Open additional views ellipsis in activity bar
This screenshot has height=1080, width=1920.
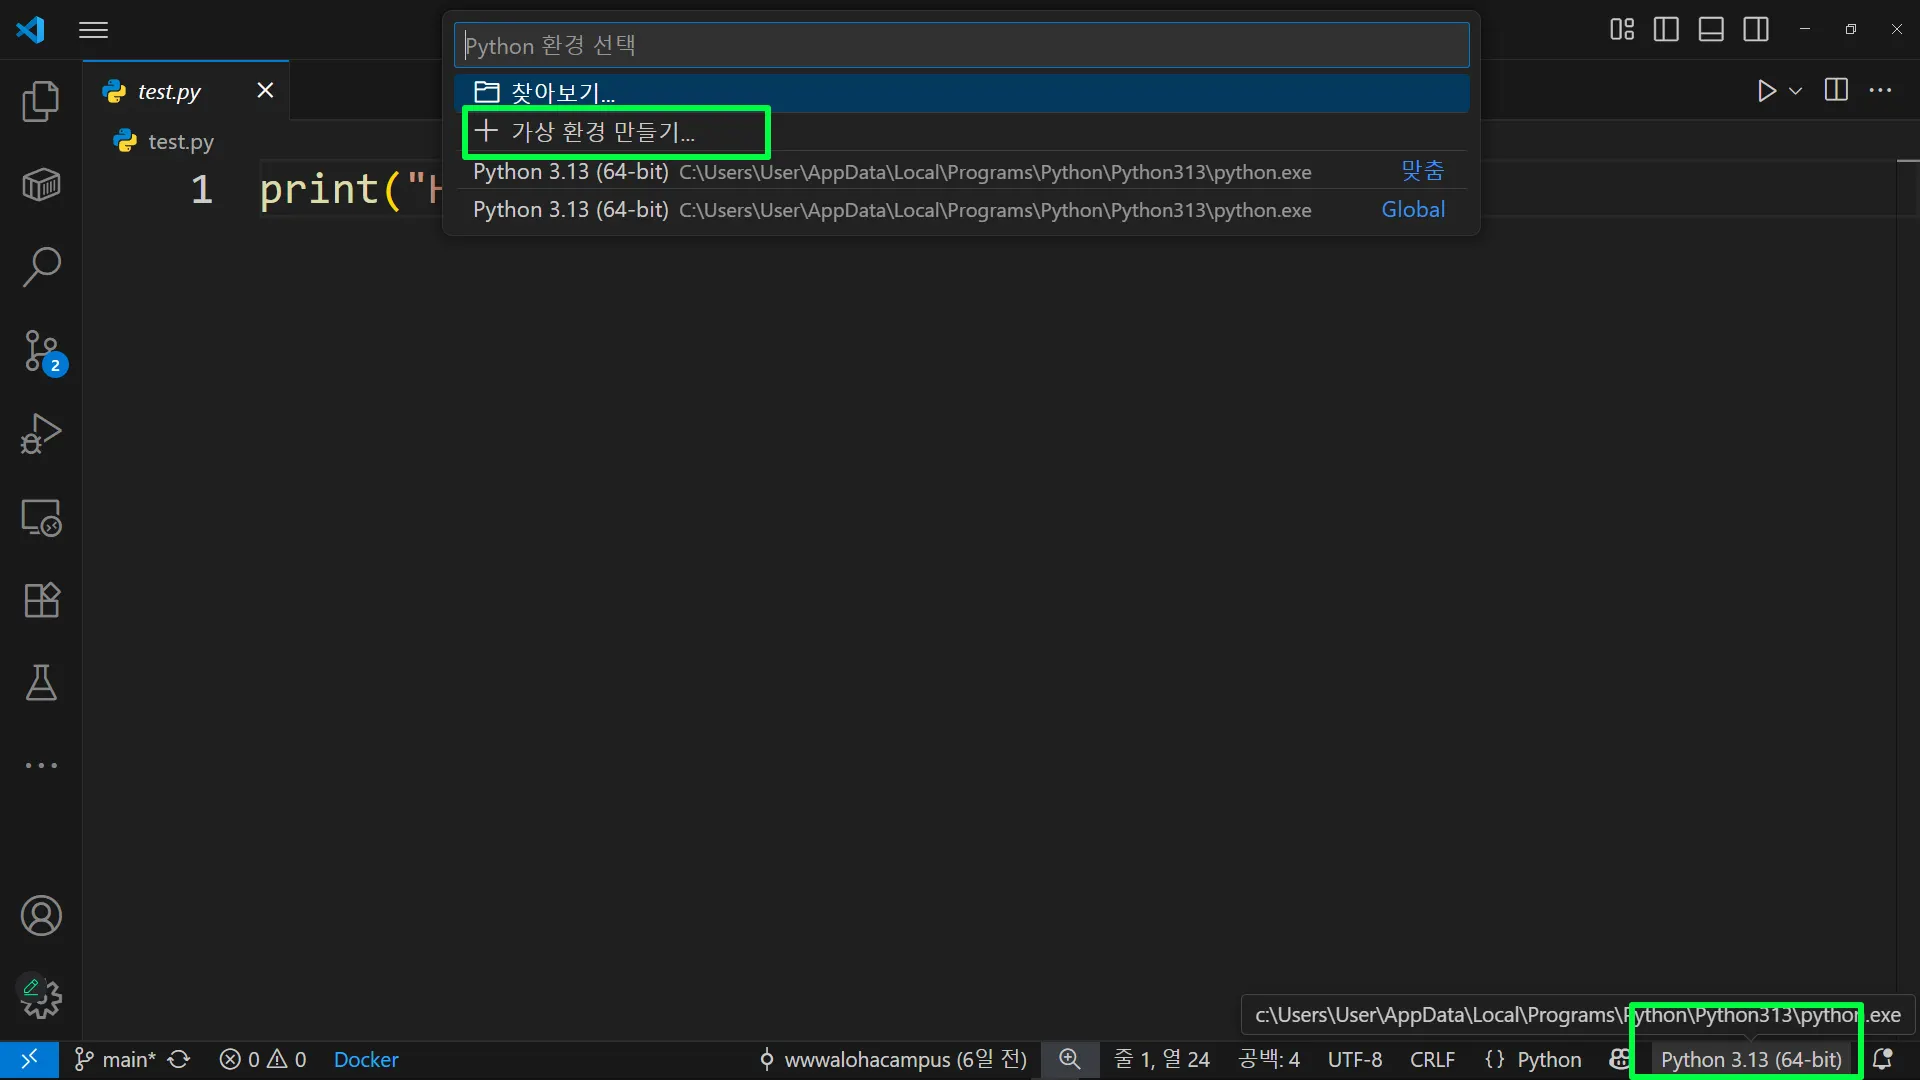click(41, 765)
